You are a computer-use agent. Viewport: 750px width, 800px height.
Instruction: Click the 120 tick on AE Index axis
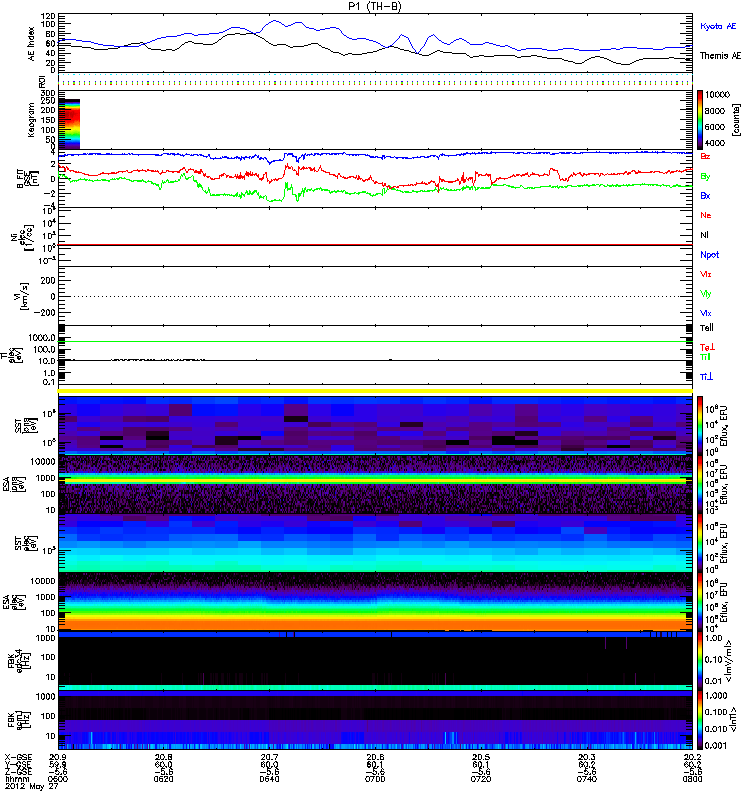pyautogui.click(x=47, y=16)
